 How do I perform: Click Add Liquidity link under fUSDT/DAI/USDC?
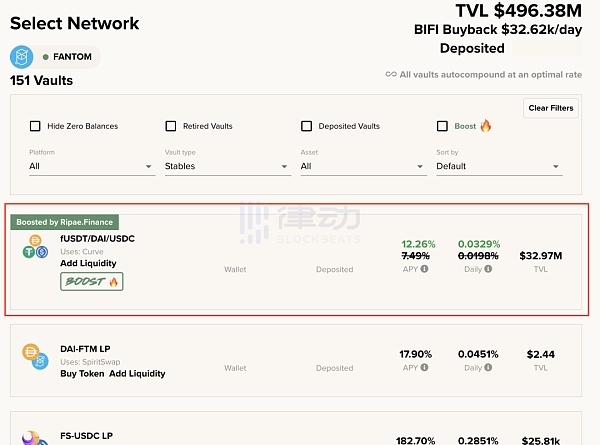[88, 263]
